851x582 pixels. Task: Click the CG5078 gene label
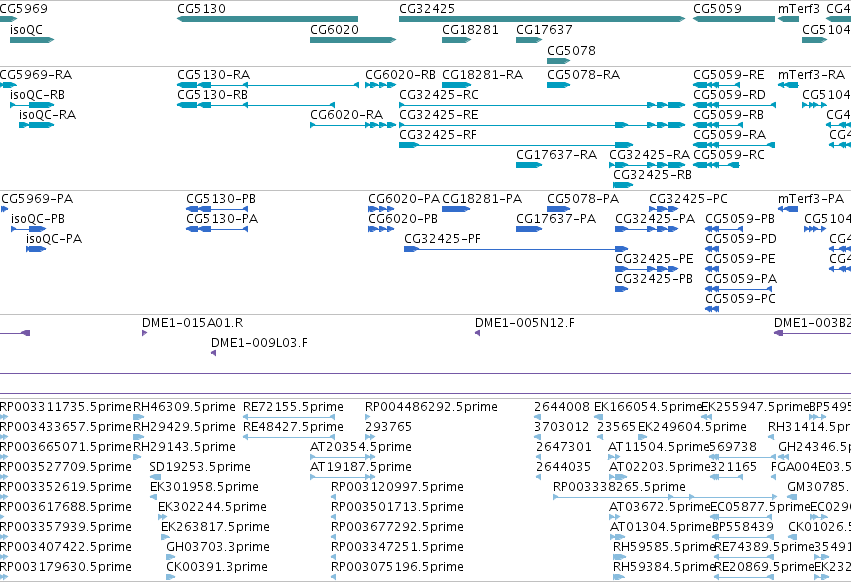click(571, 51)
